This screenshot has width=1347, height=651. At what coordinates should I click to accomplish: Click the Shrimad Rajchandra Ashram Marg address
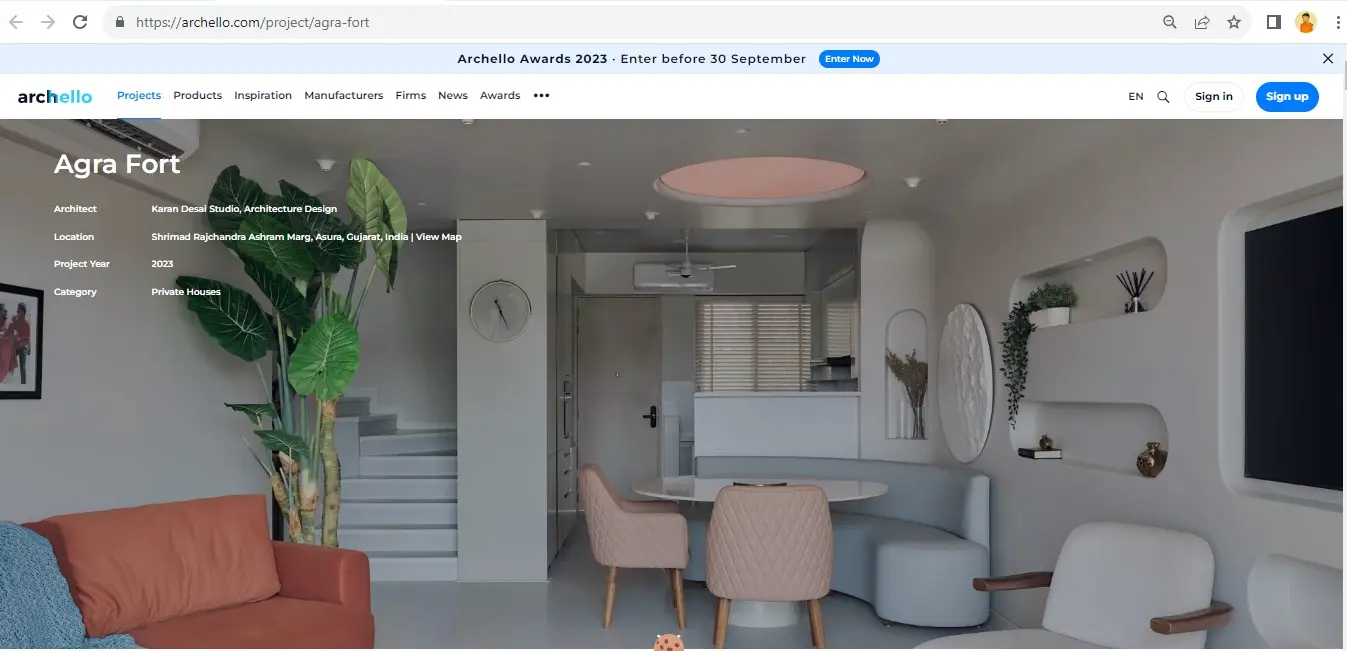[x=280, y=237]
